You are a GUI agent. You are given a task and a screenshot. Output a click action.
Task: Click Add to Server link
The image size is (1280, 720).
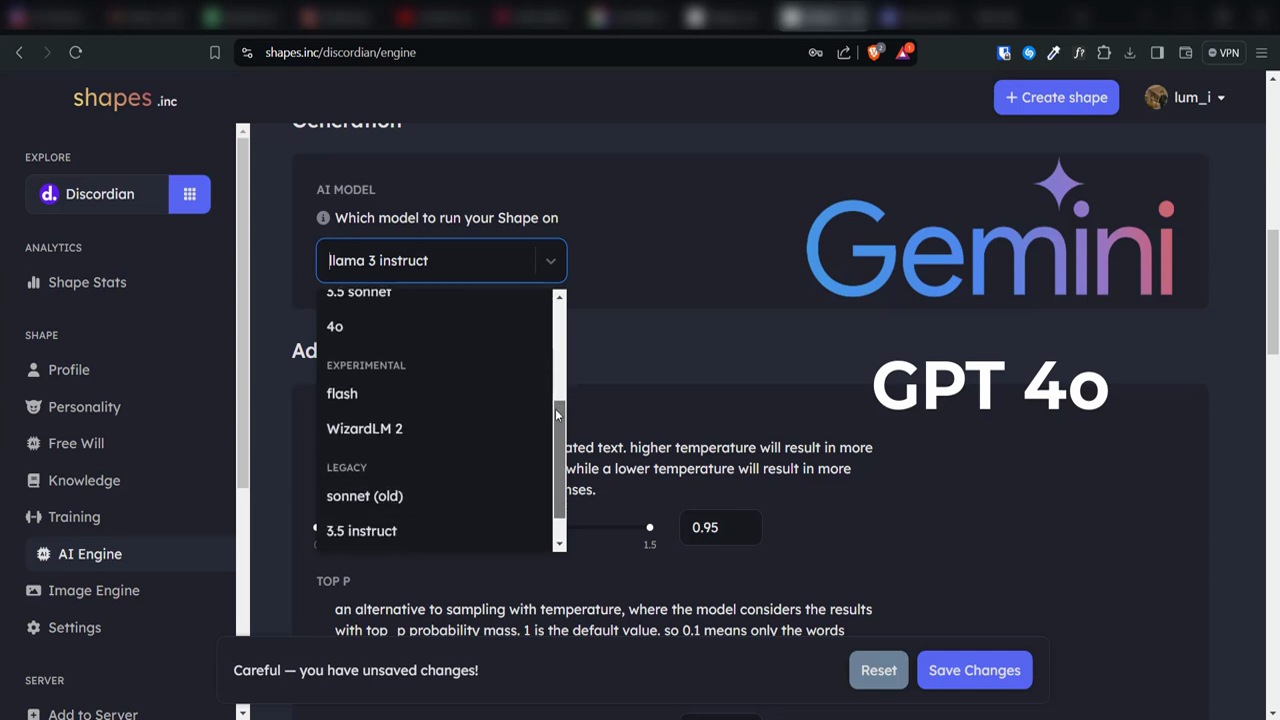[x=82, y=714]
